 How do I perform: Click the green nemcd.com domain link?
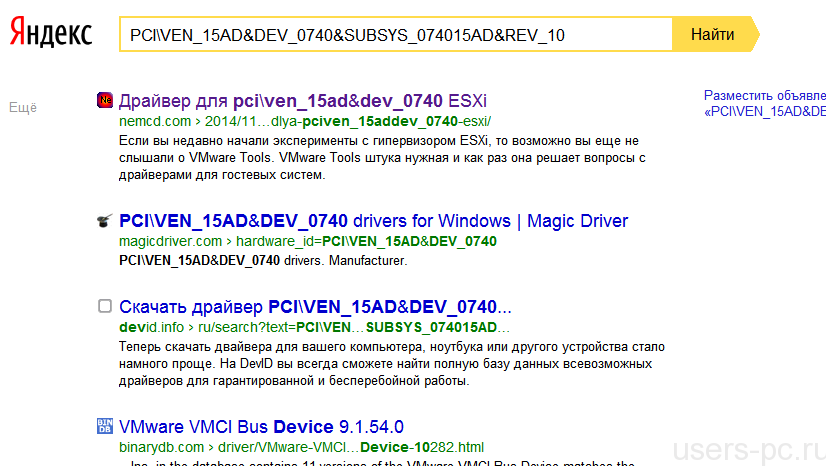(x=152, y=120)
